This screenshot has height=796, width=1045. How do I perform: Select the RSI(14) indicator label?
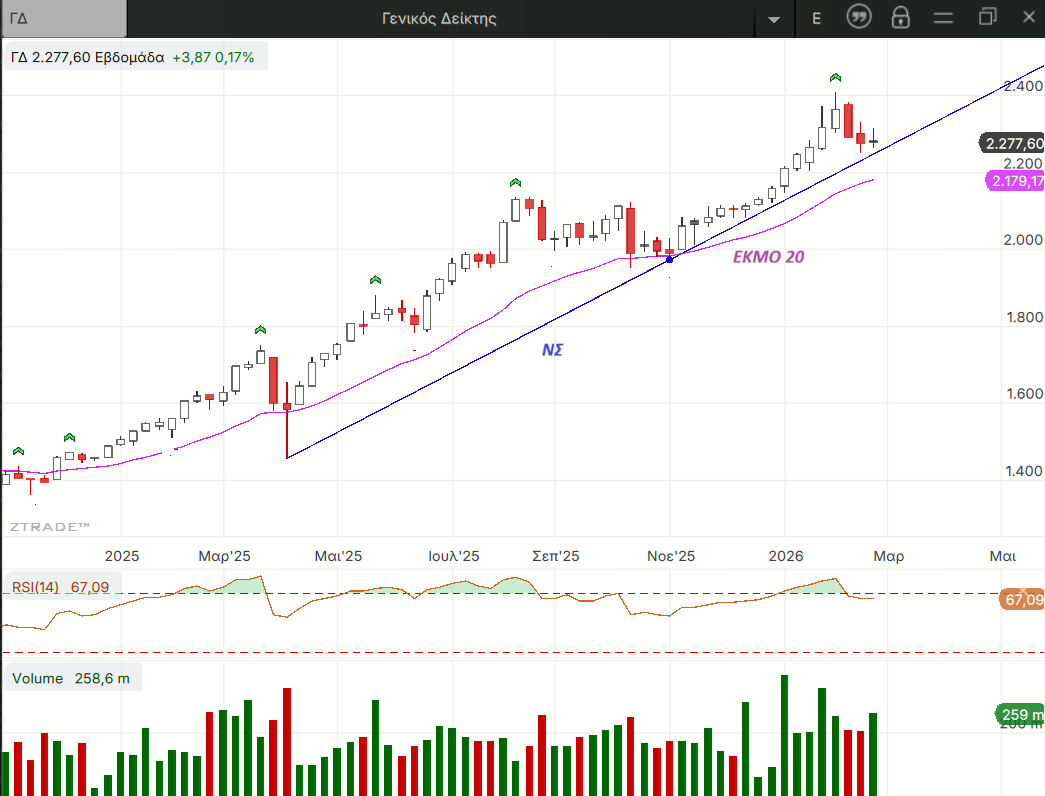tap(61, 587)
